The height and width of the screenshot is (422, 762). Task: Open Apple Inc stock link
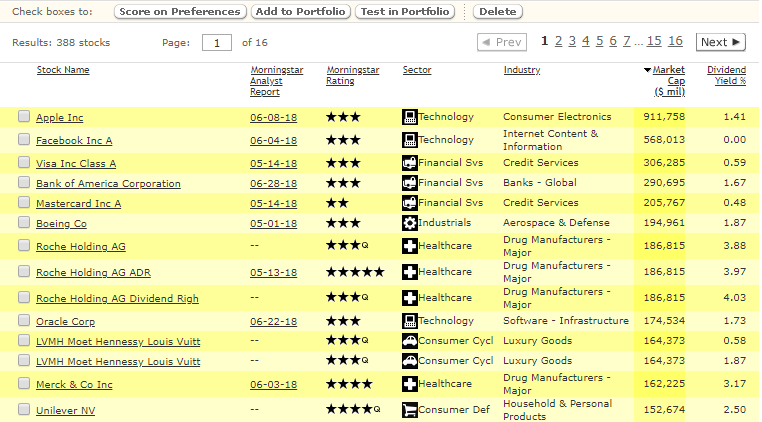coord(59,118)
